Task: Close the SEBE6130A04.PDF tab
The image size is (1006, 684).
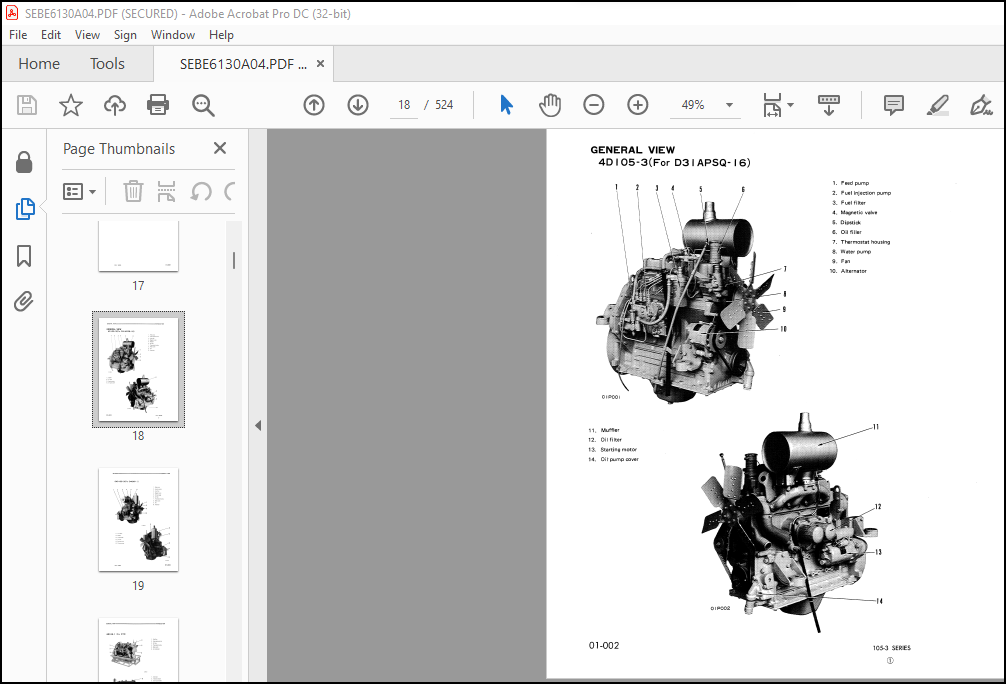Action: click(320, 64)
